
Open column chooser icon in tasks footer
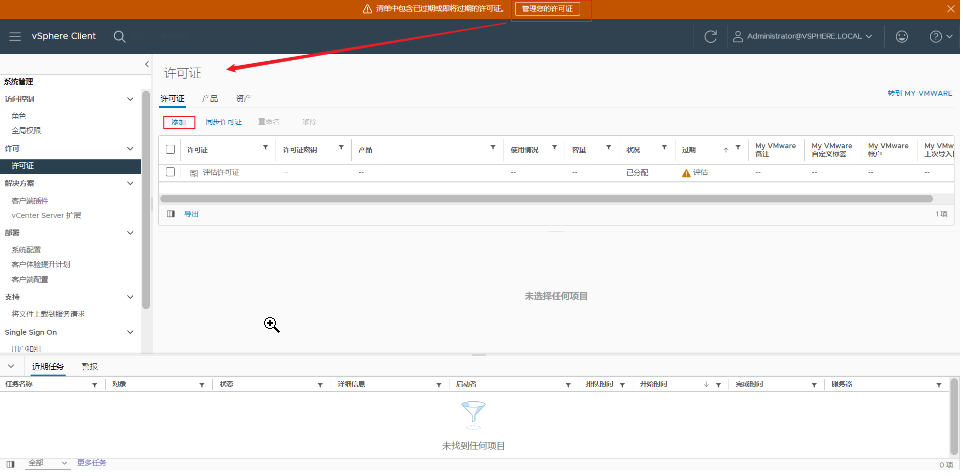coord(10,464)
